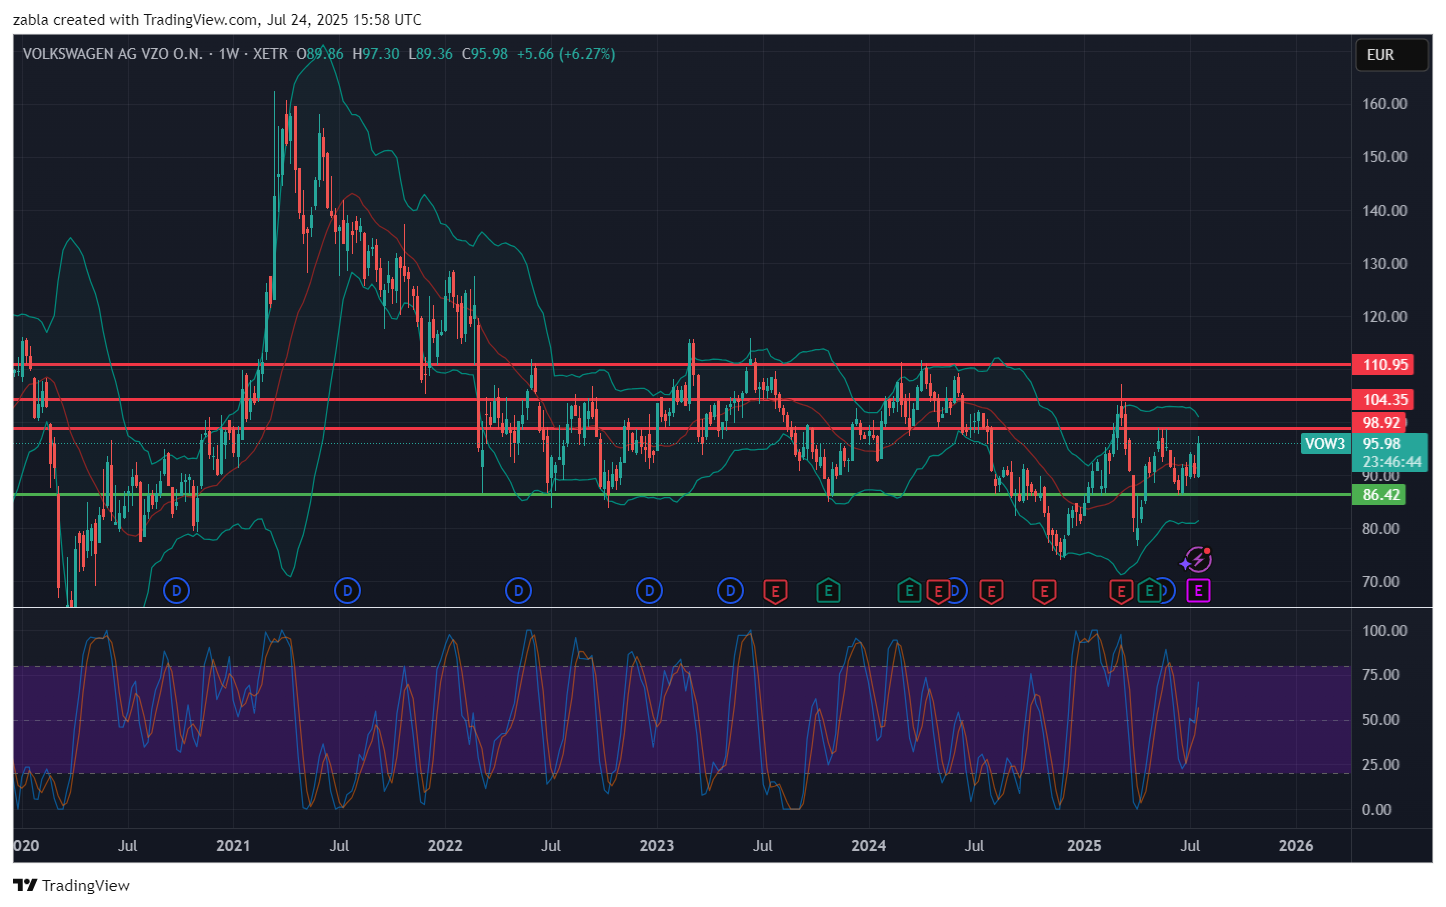Click the 160.00 price axis label
Screen dimensions: 1446x907
[1385, 104]
